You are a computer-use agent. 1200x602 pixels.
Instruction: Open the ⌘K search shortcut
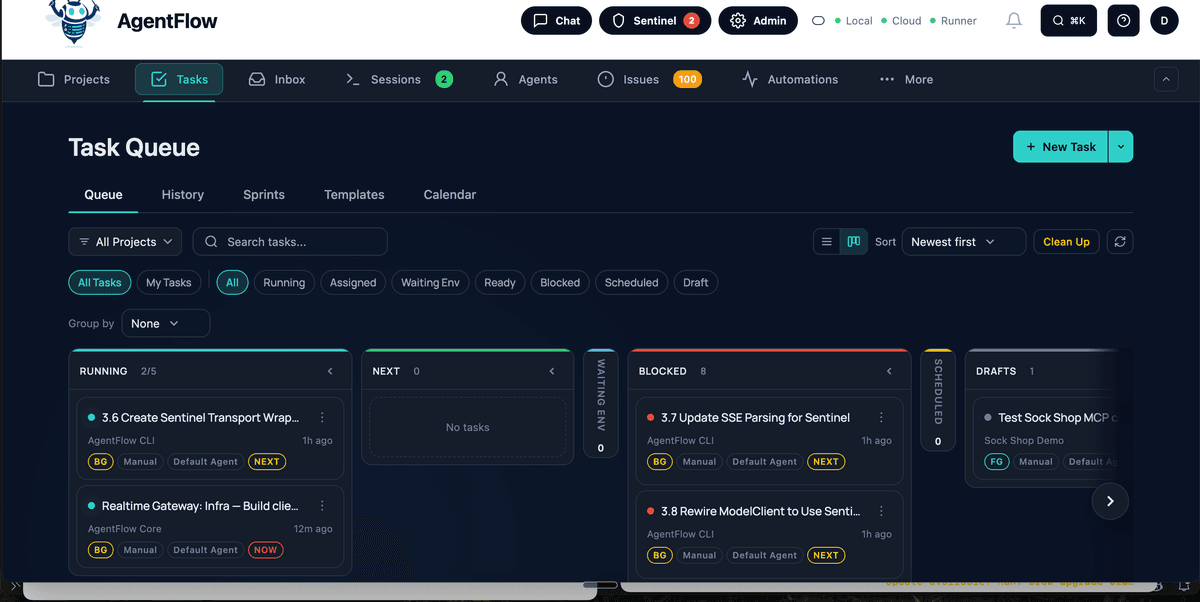click(1068, 20)
